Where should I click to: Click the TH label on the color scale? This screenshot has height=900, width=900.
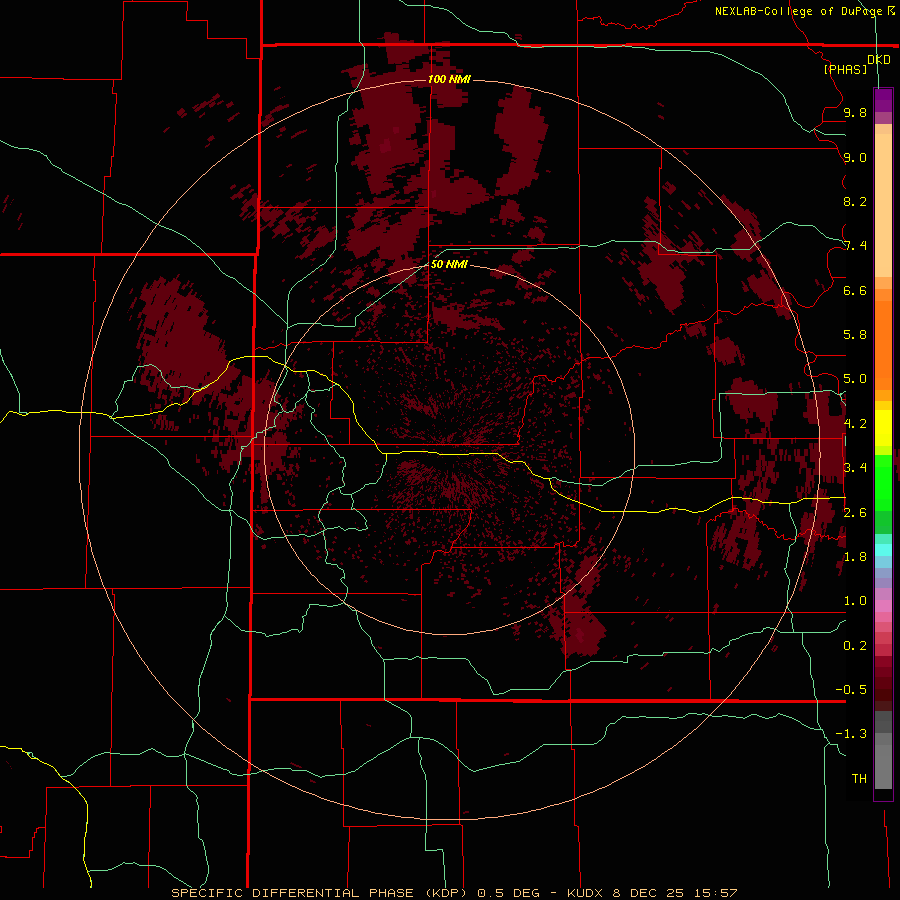[x=859, y=779]
